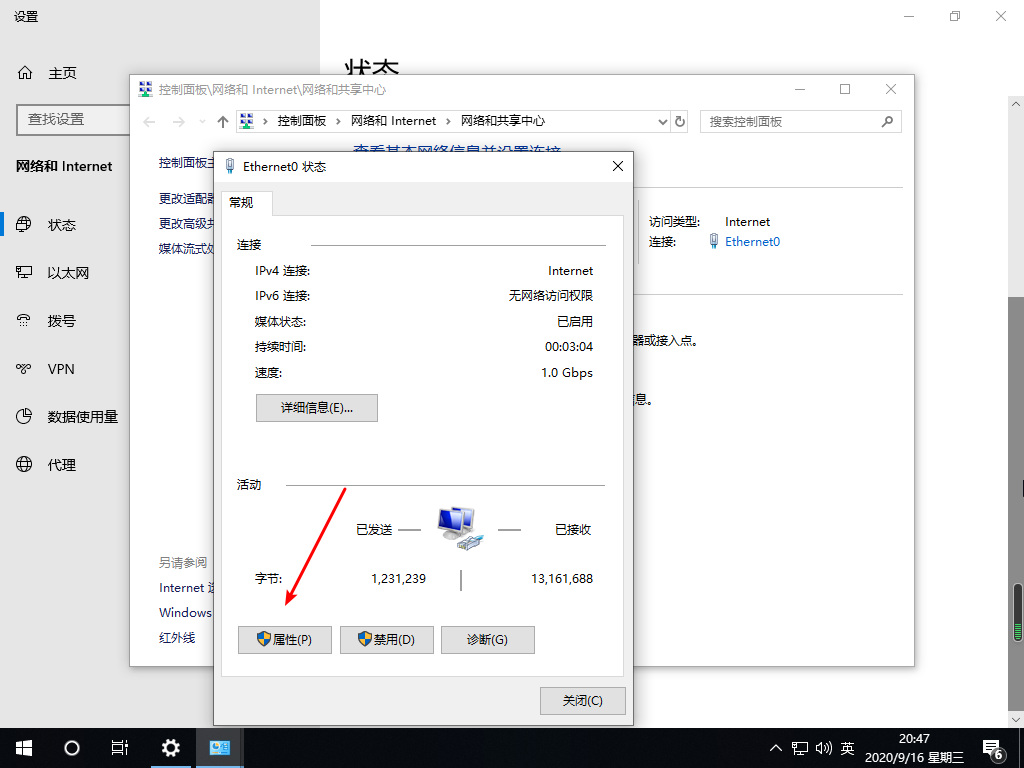Click the Settings window scrollbar down arrow

(x=1016, y=719)
